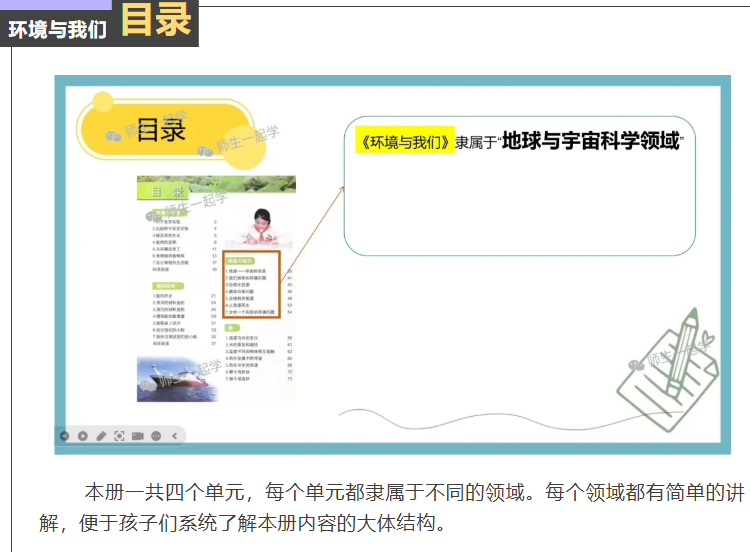This screenshot has width=750, height=552.
Task: Click the empty rounded text box area
Action: 519,210
